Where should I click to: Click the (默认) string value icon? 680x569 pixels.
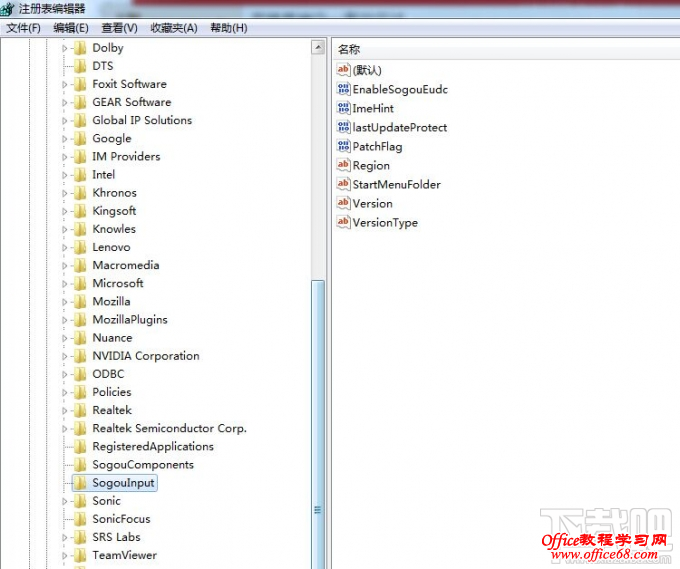point(343,70)
